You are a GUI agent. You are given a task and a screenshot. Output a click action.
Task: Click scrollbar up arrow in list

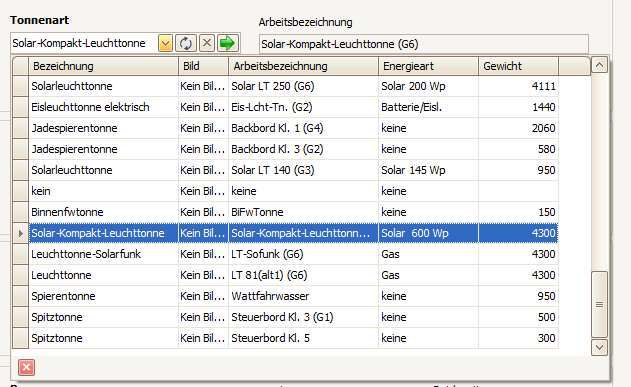[599, 66]
